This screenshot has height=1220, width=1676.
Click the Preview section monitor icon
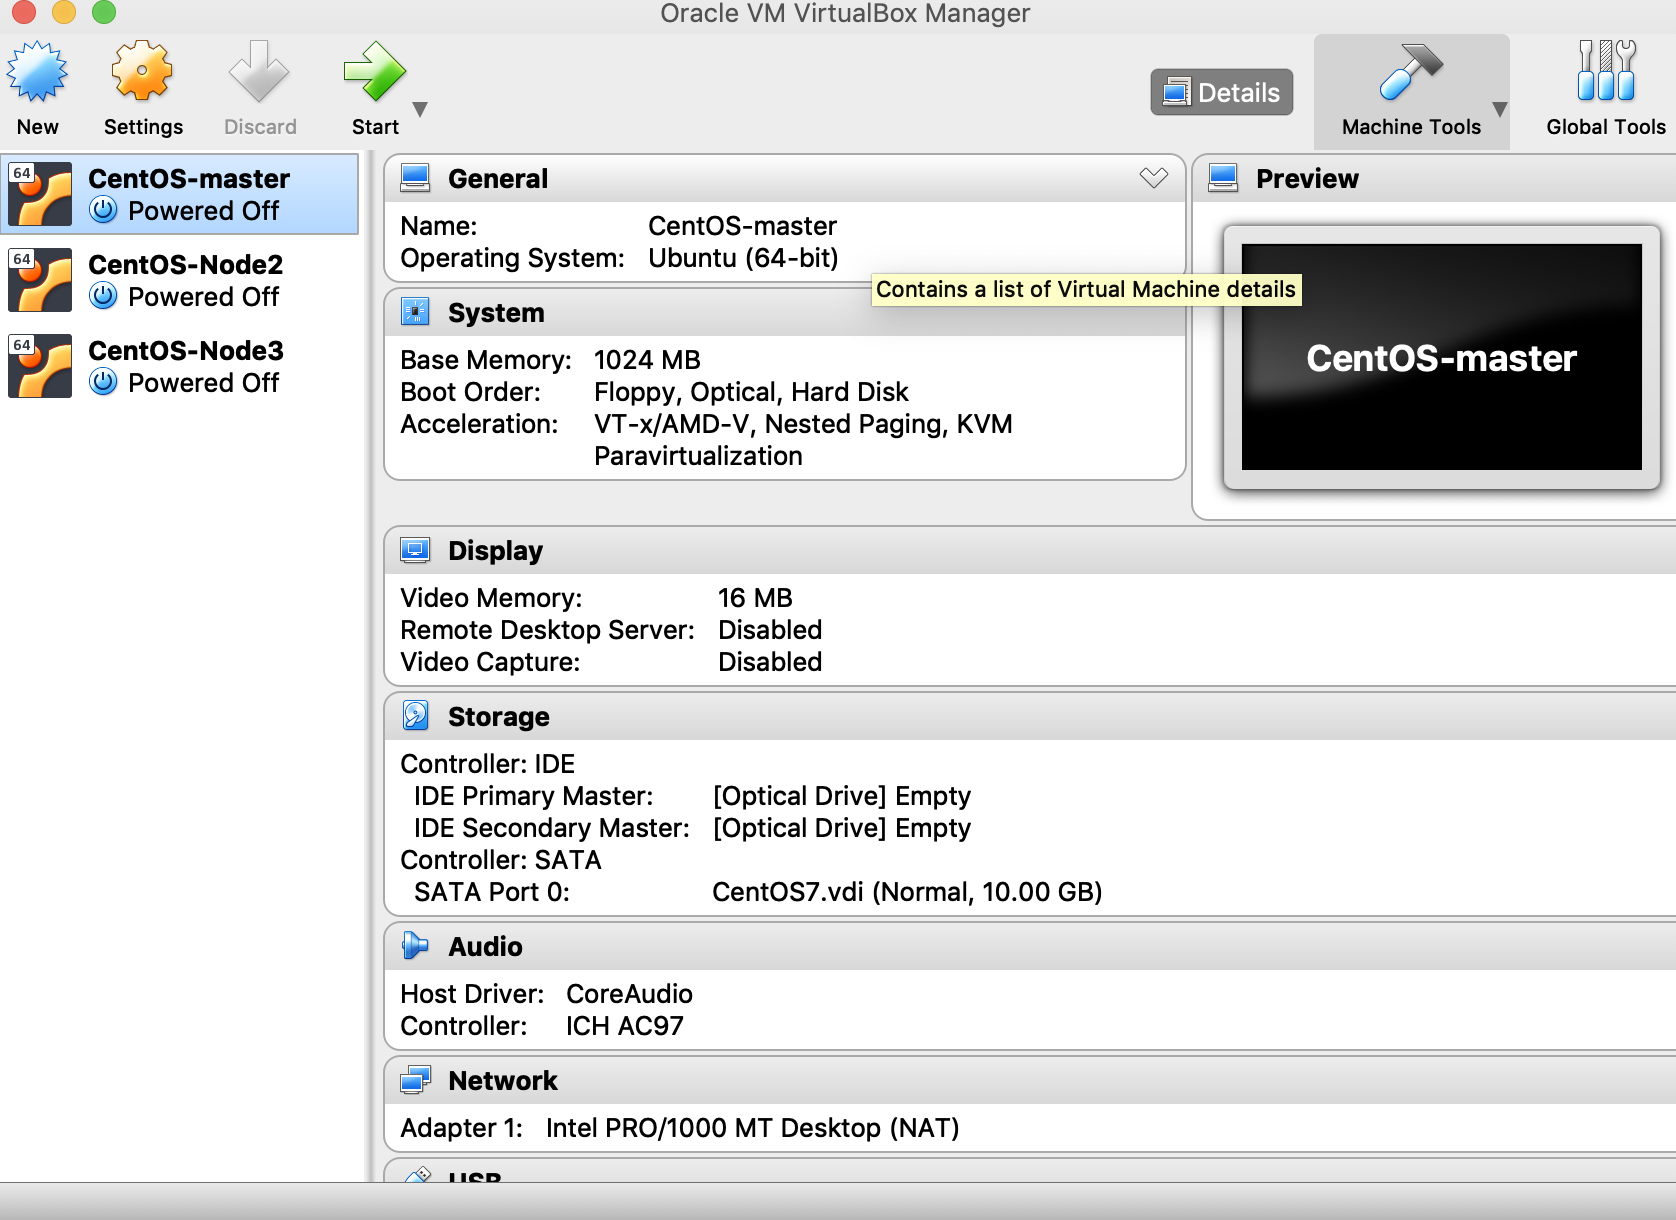1223,178
